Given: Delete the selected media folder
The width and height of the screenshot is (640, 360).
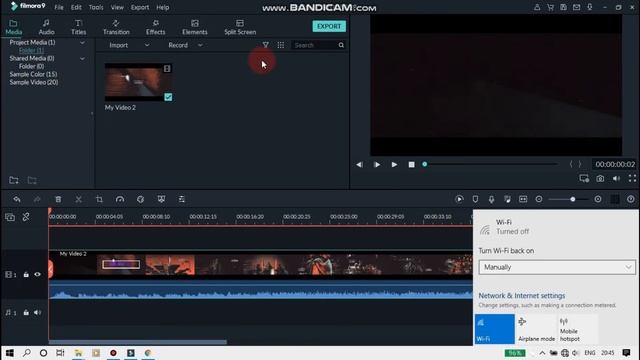Looking at the screenshot, I should point(32,180).
